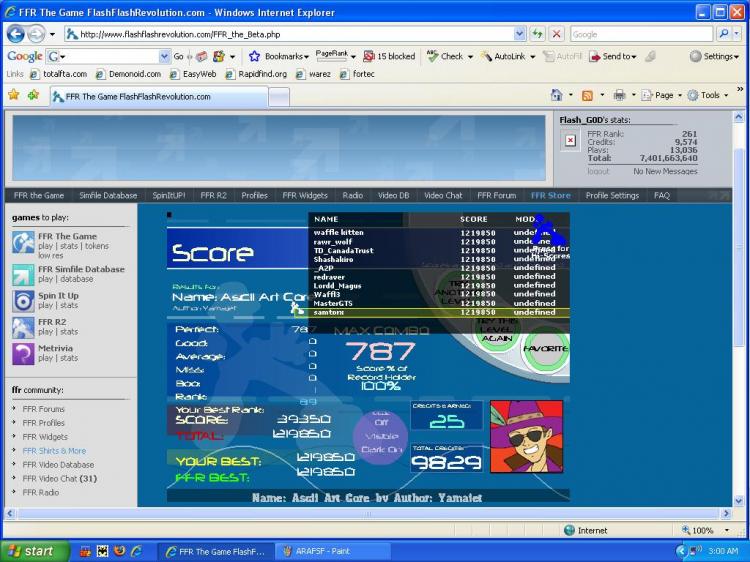Click the Refresh page icon

pyautogui.click(x=538, y=34)
